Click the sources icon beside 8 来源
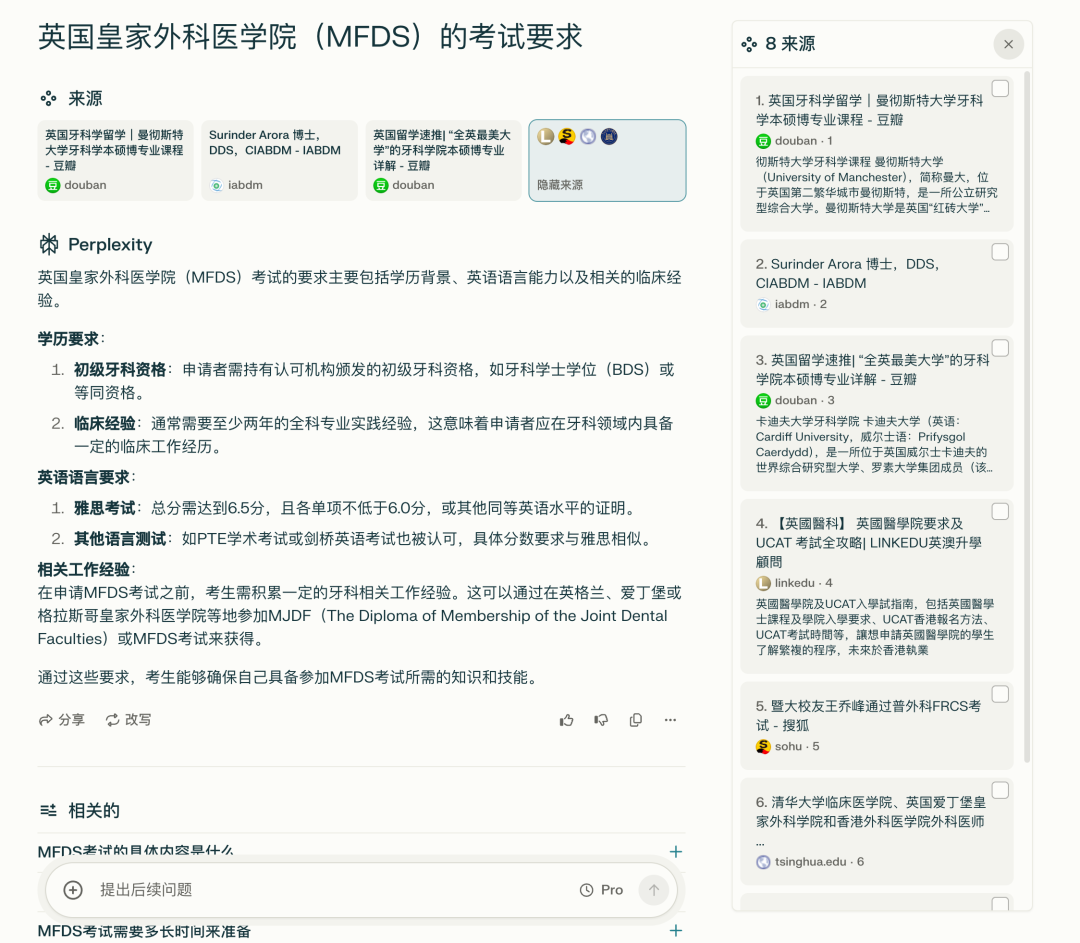 pyautogui.click(x=749, y=45)
